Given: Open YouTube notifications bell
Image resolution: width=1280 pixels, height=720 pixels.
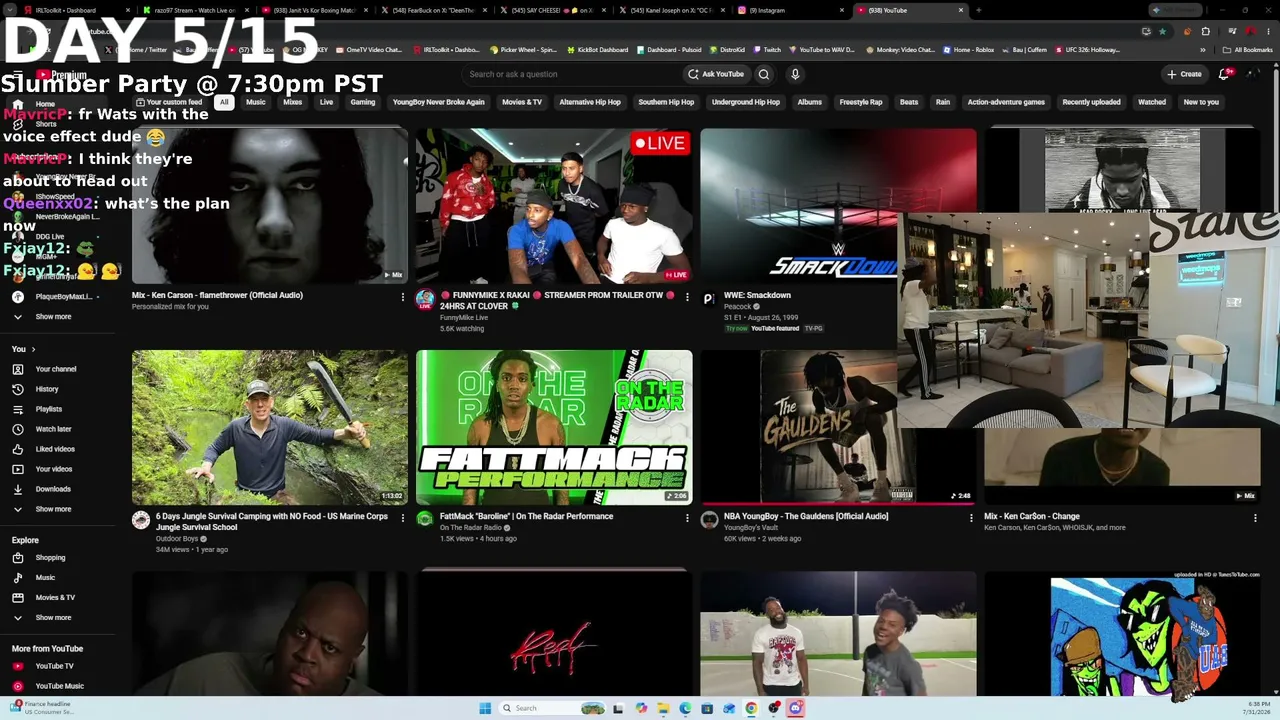Looking at the screenshot, I should 1225,74.
